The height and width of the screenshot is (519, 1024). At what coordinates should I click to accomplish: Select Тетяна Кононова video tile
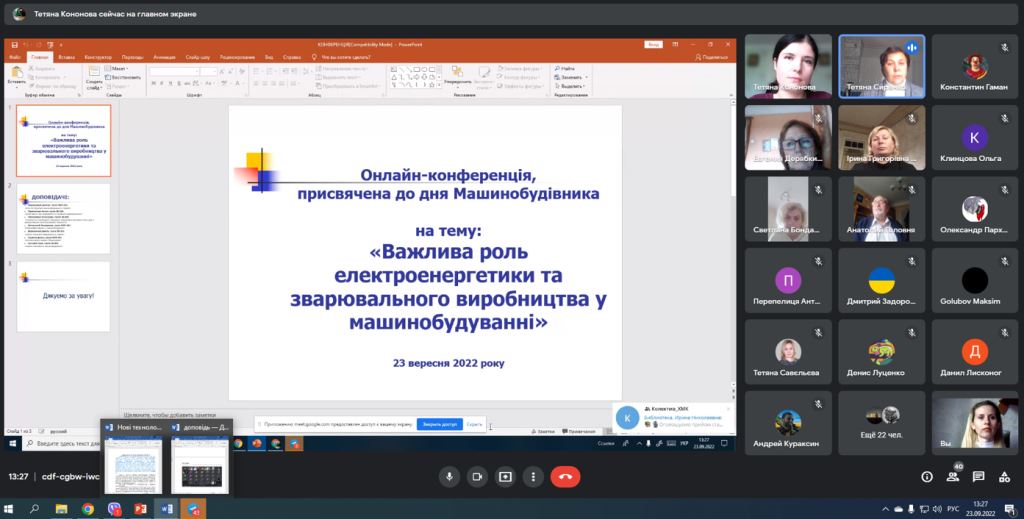[788, 67]
